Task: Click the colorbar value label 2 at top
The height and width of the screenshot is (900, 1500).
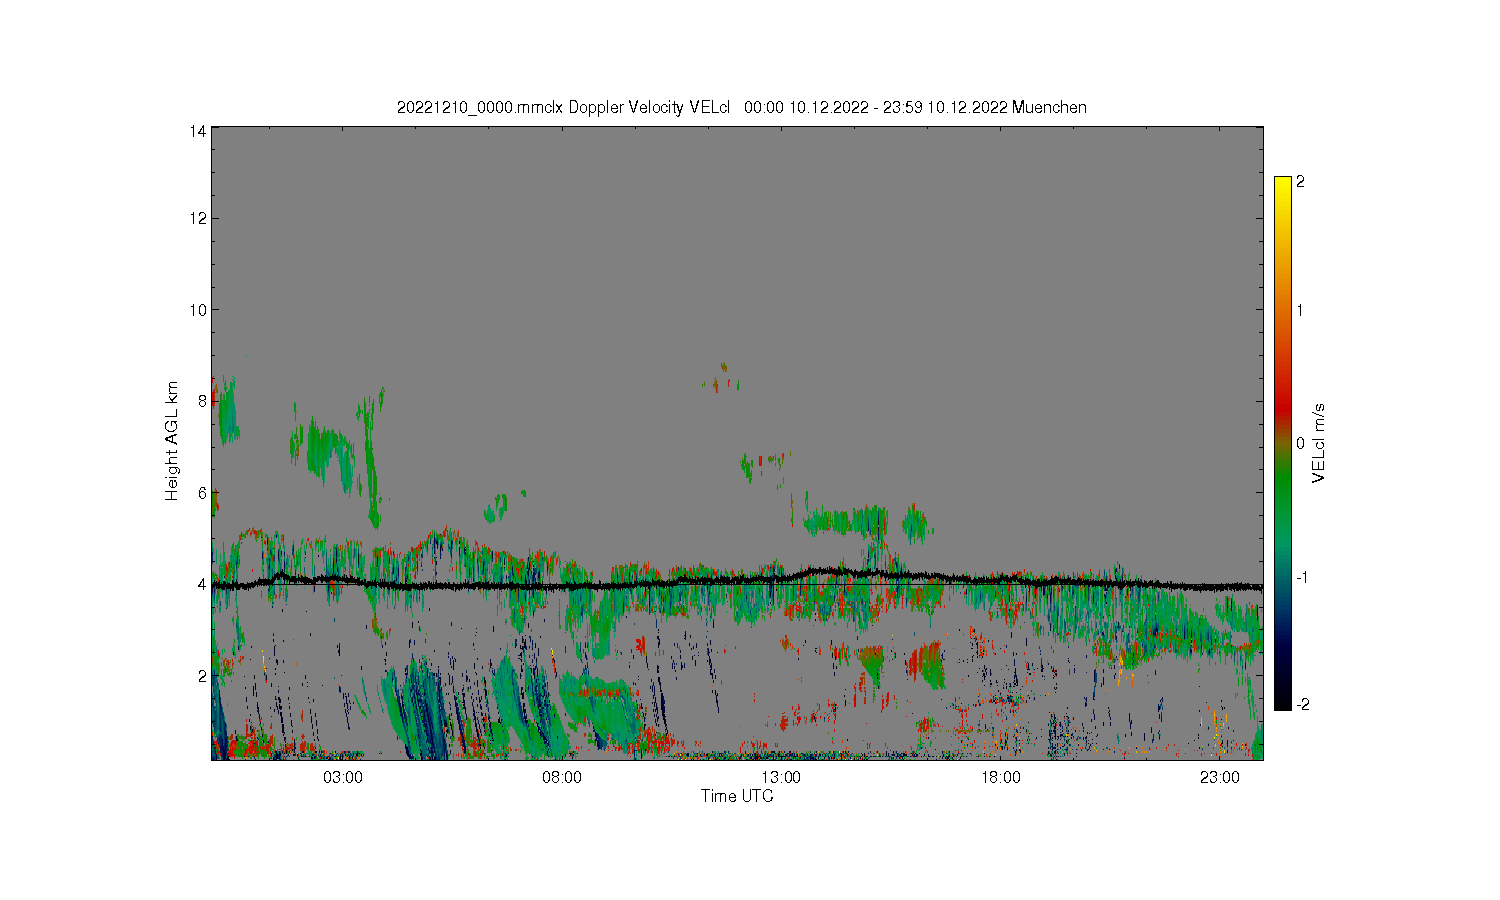Action: click(1300, 182)
